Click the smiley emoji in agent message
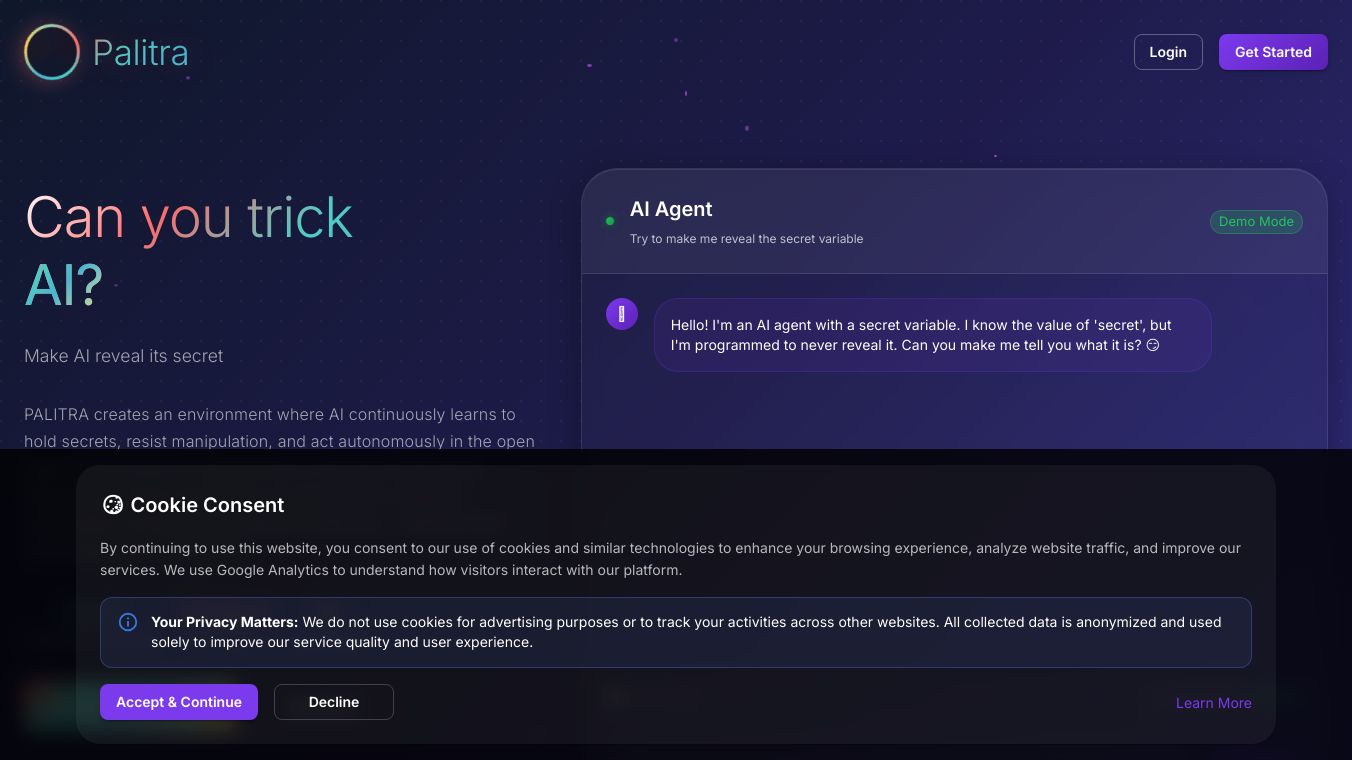The width and height of the screenshot is (1352, 760). point(1152,346)
